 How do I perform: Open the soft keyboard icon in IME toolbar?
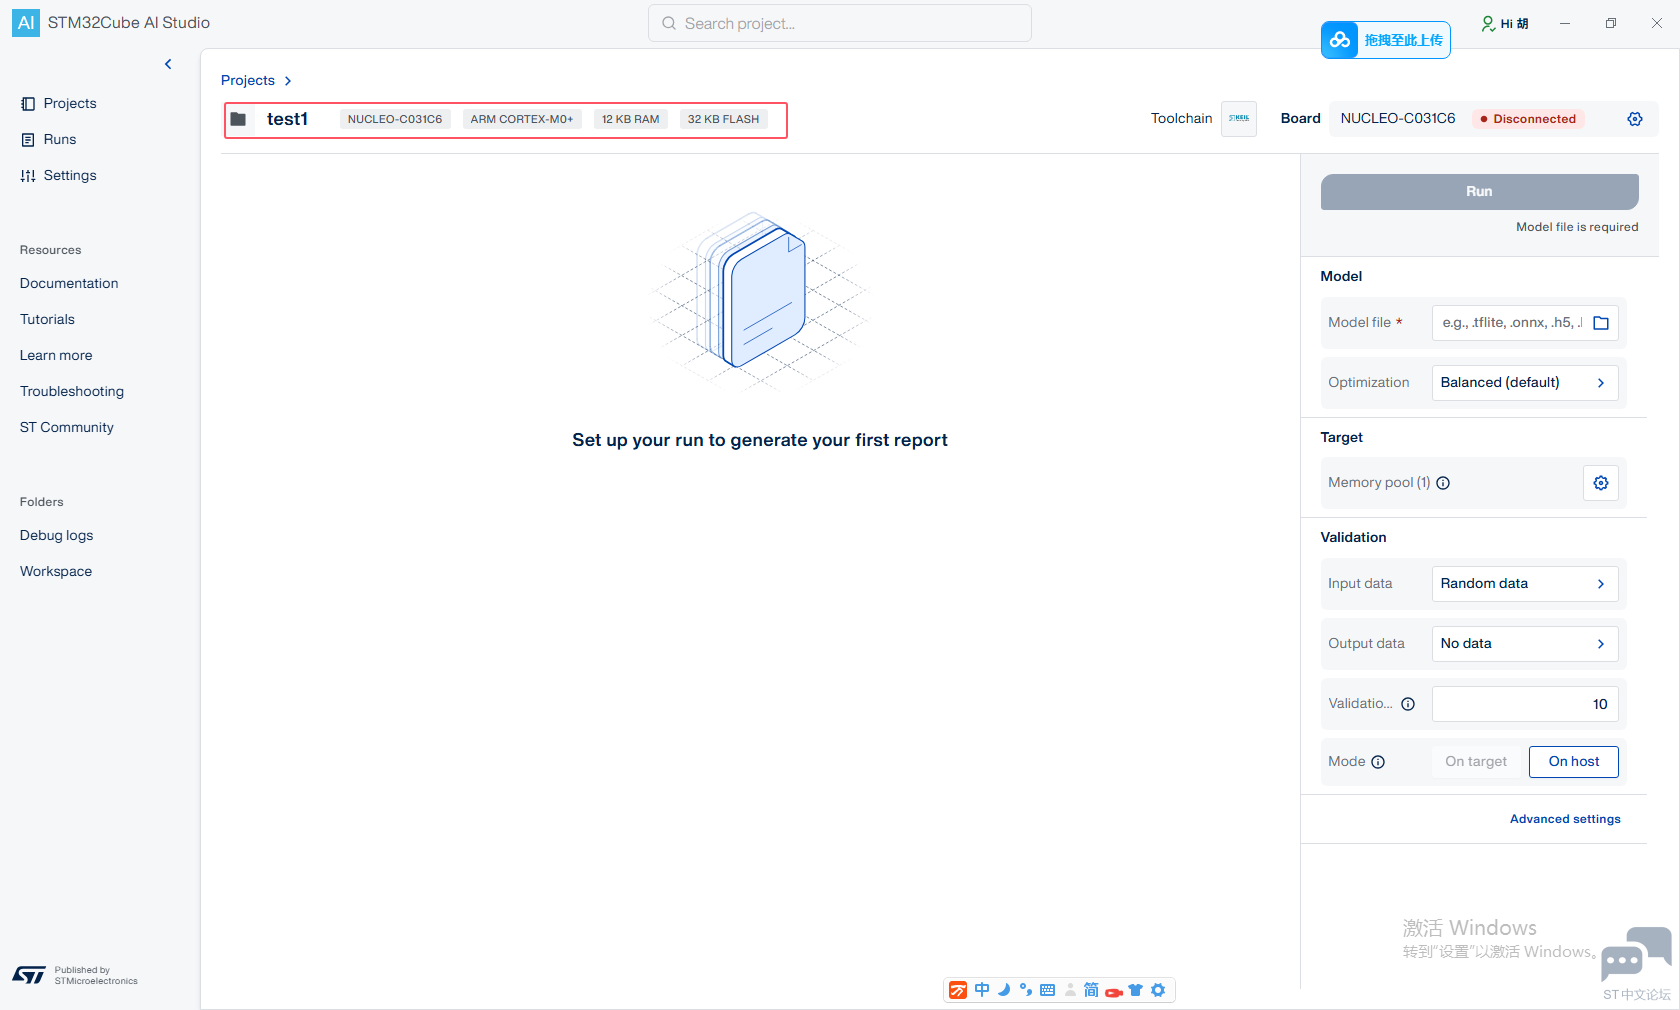1048,990
